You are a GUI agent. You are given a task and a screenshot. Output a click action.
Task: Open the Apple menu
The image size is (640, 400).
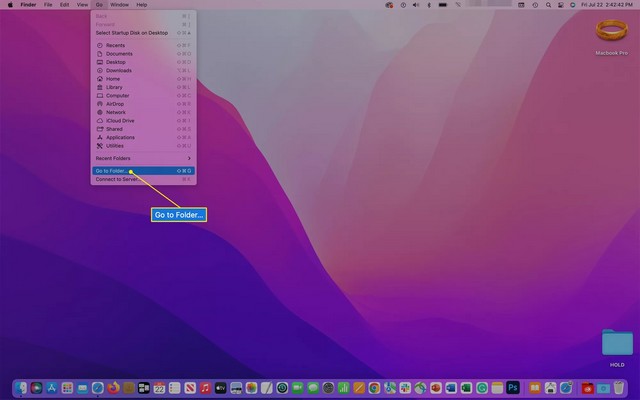(8, 5)
